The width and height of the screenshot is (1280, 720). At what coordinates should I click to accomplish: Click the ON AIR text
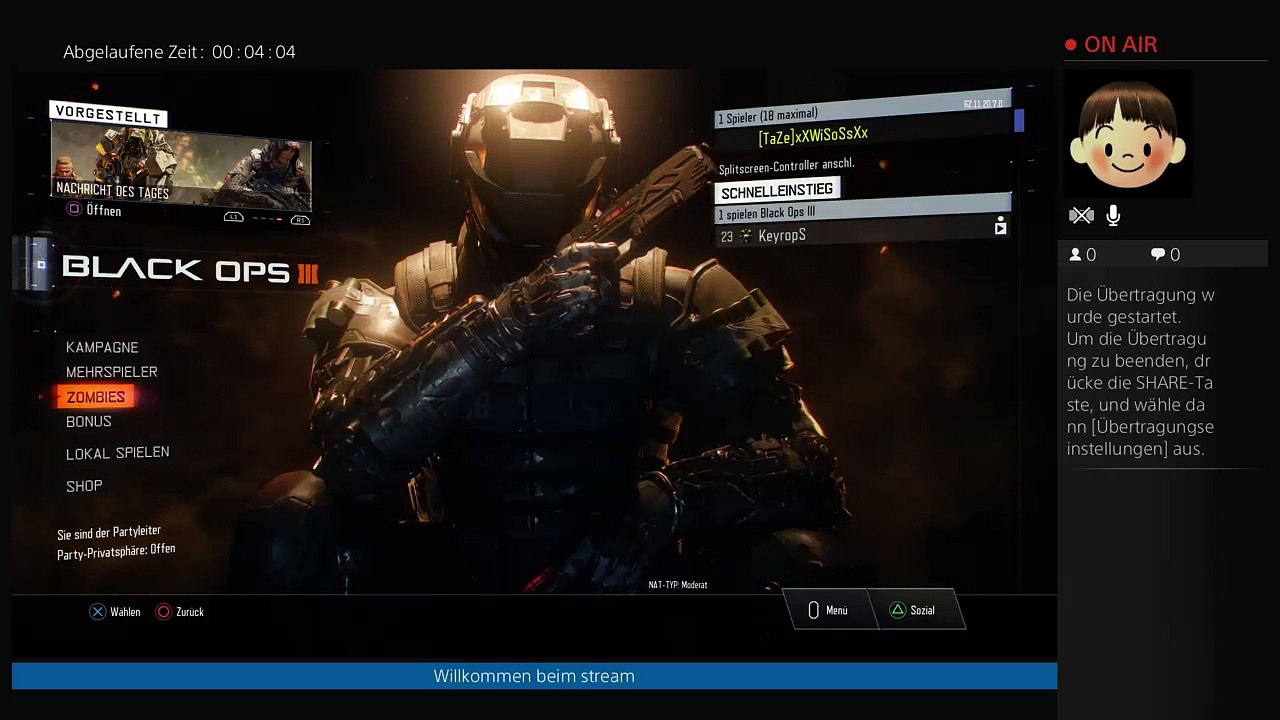tap(1121, 45)
